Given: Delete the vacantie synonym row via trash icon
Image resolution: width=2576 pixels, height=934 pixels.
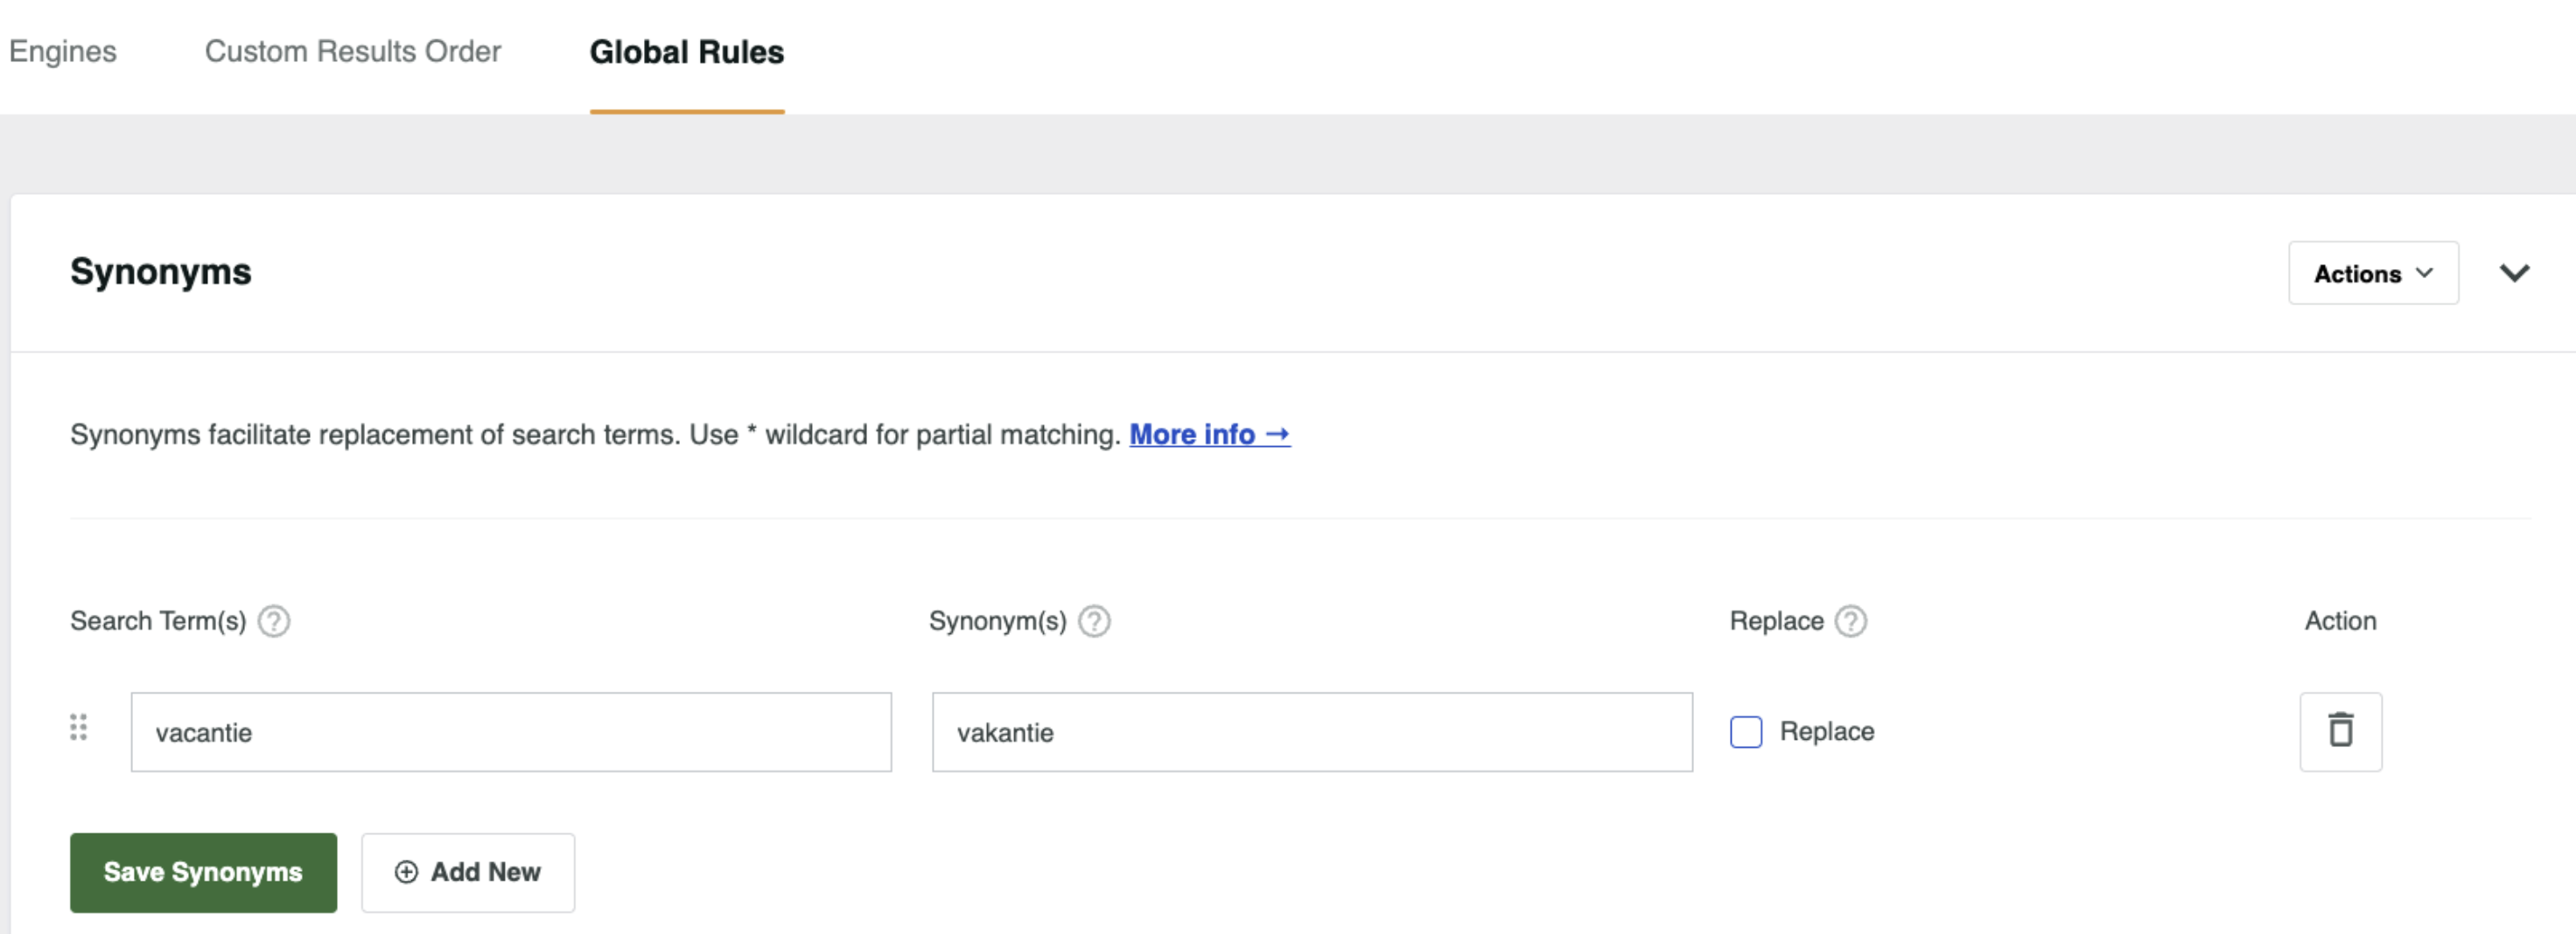Looking at the screenshot, I should [x=2341, y=731].
